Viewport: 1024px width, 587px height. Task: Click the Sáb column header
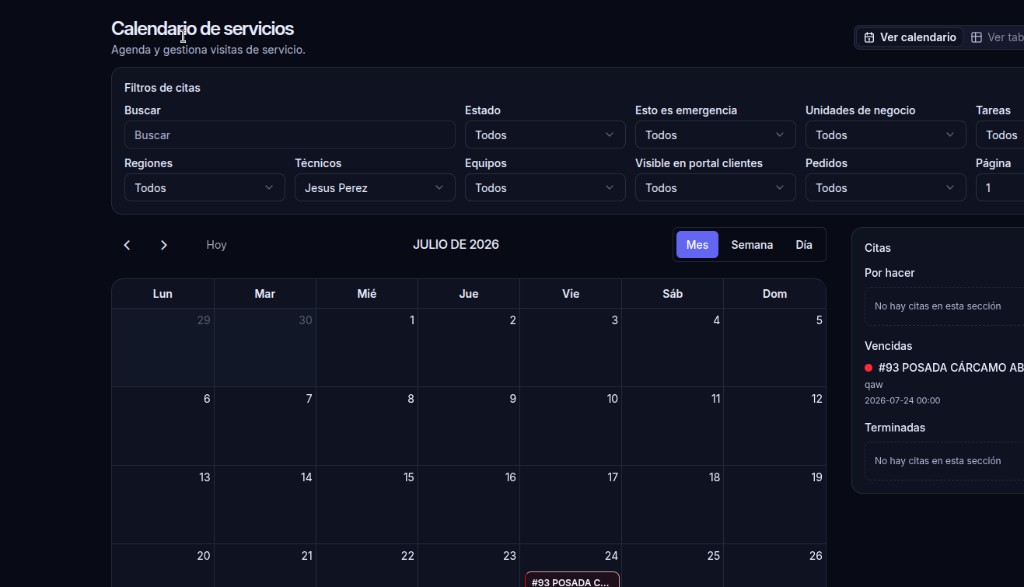pos(672,294)
